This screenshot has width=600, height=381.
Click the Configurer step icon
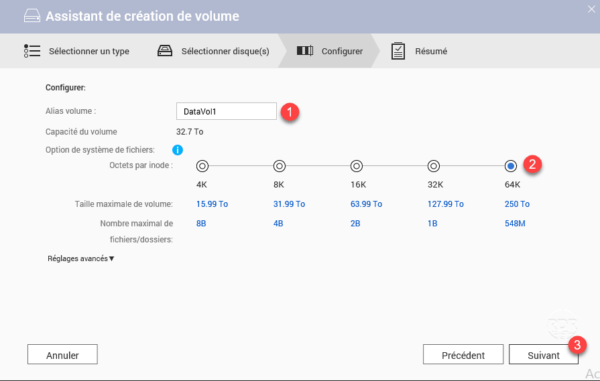(x=305, y=50)
